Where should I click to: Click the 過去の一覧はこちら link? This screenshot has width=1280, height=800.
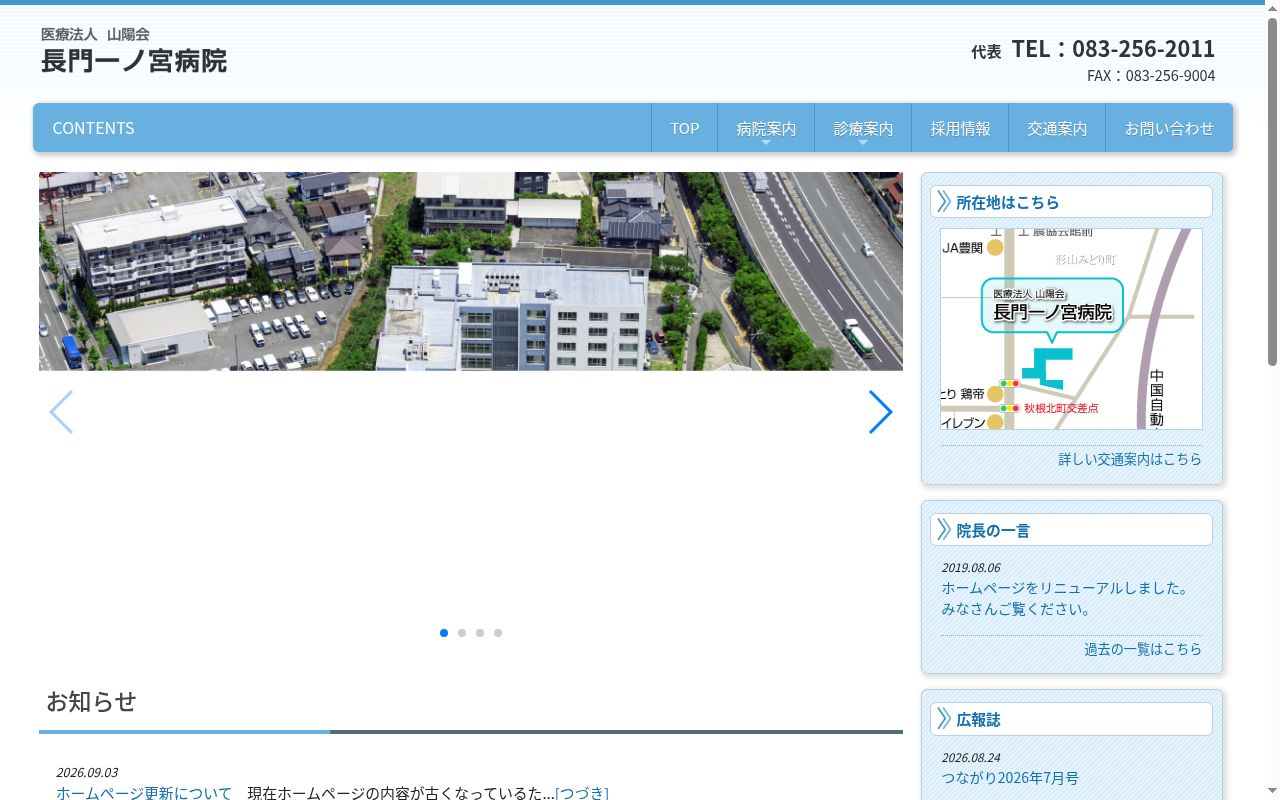pyautogui.click(x=1143, y=649)
